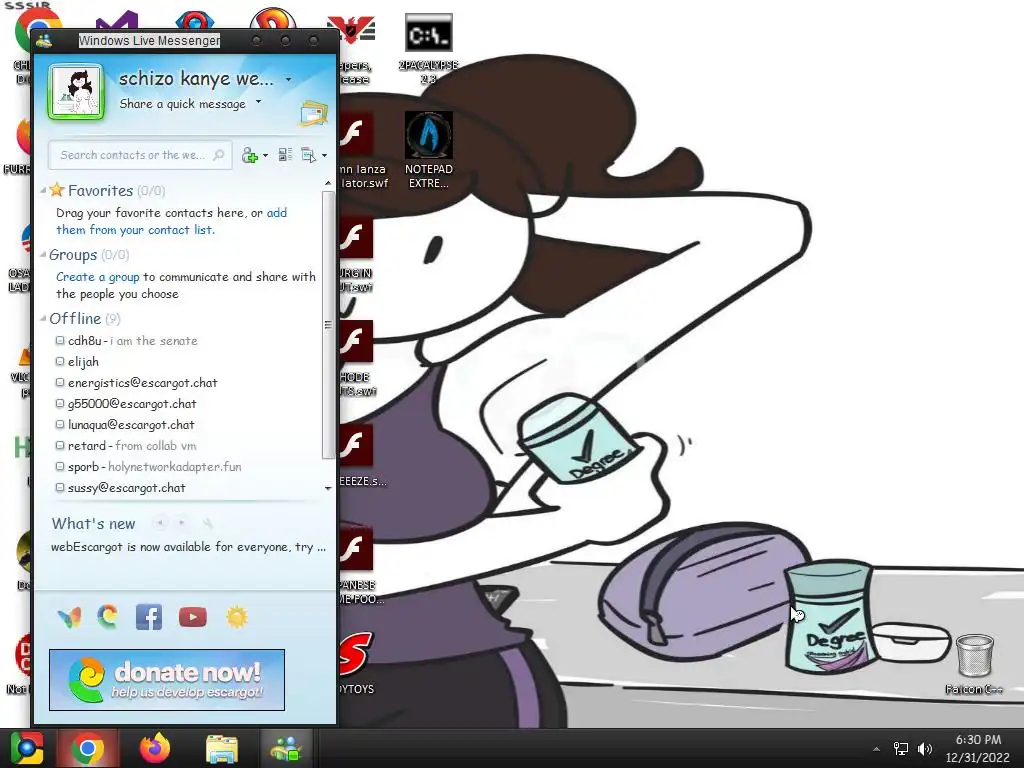Screen dimensions: 1024x768
Task: Open the YouTube icon in Messenger
Action: [x=193, y=617]
